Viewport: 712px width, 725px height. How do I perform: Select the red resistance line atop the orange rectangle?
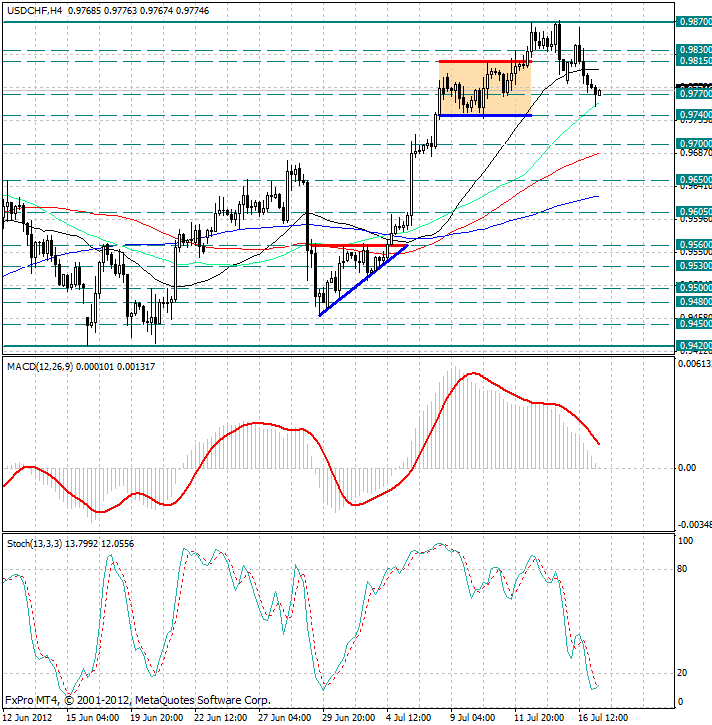pyautogui.click(x=485, y=61)
